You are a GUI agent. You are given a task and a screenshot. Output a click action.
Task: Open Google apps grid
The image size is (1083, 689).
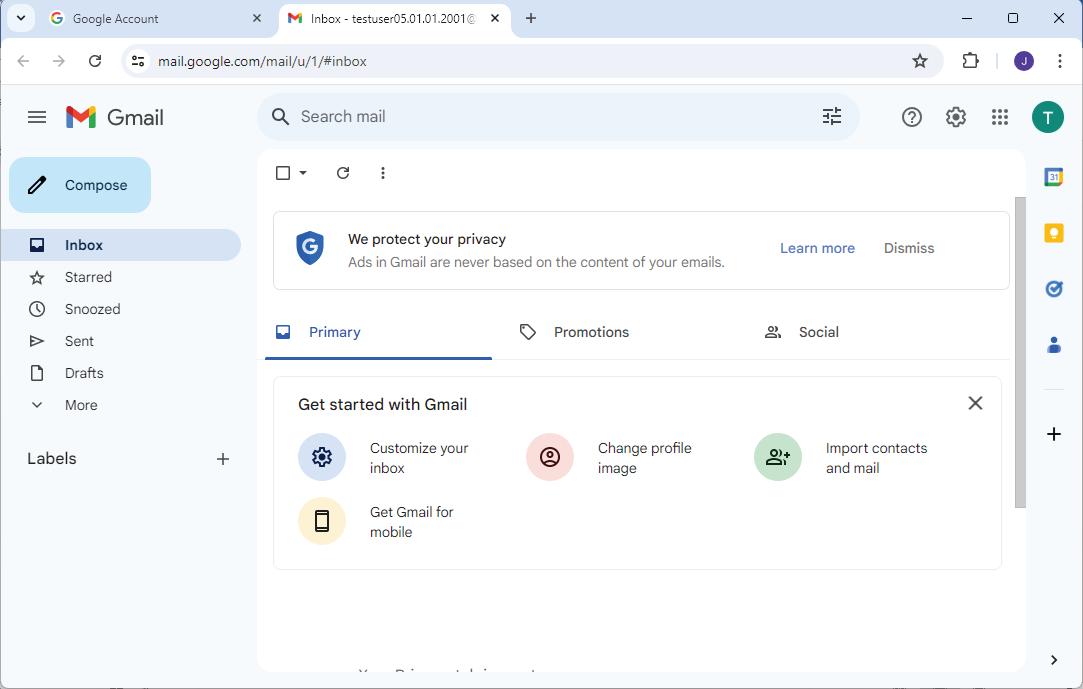coord(999,117)
